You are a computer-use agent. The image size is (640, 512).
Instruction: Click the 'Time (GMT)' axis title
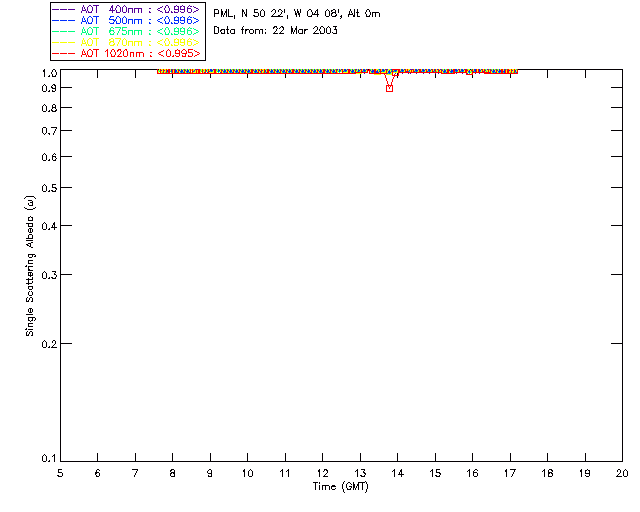341,487
